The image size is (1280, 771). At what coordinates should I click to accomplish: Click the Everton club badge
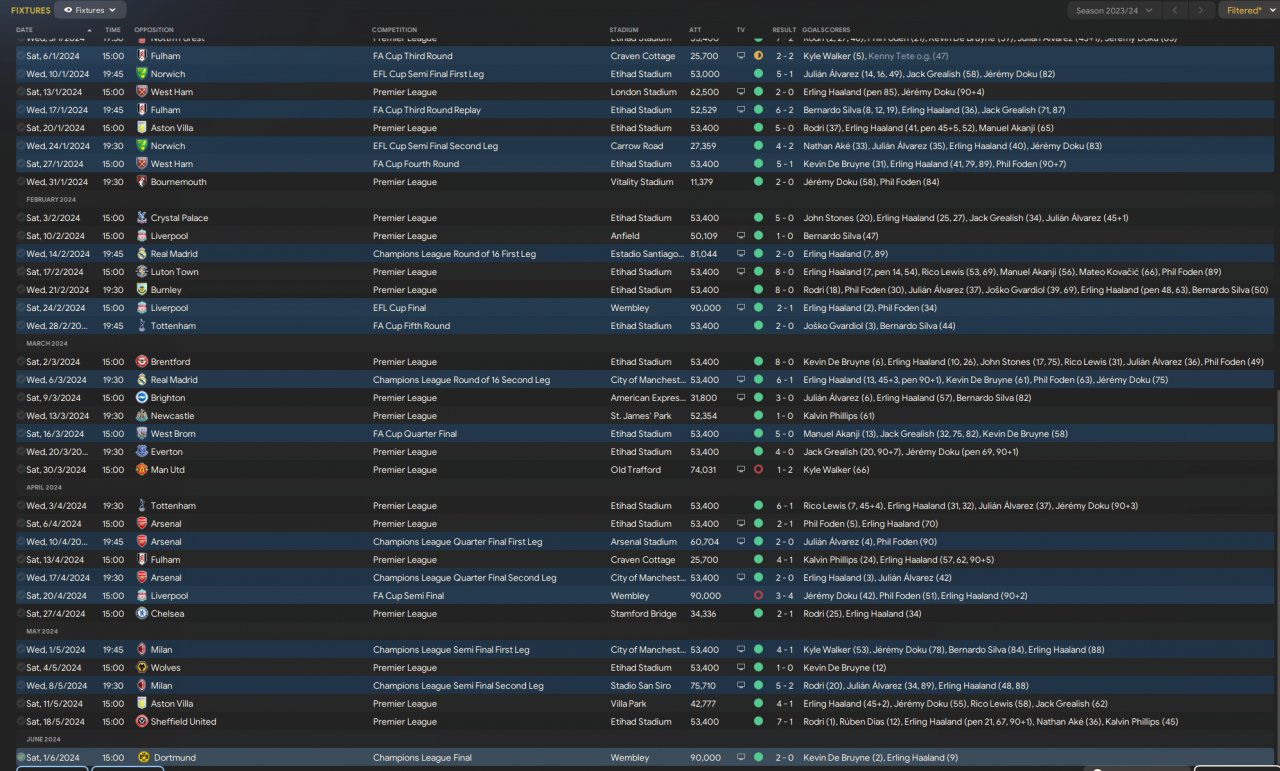(141, 452)
